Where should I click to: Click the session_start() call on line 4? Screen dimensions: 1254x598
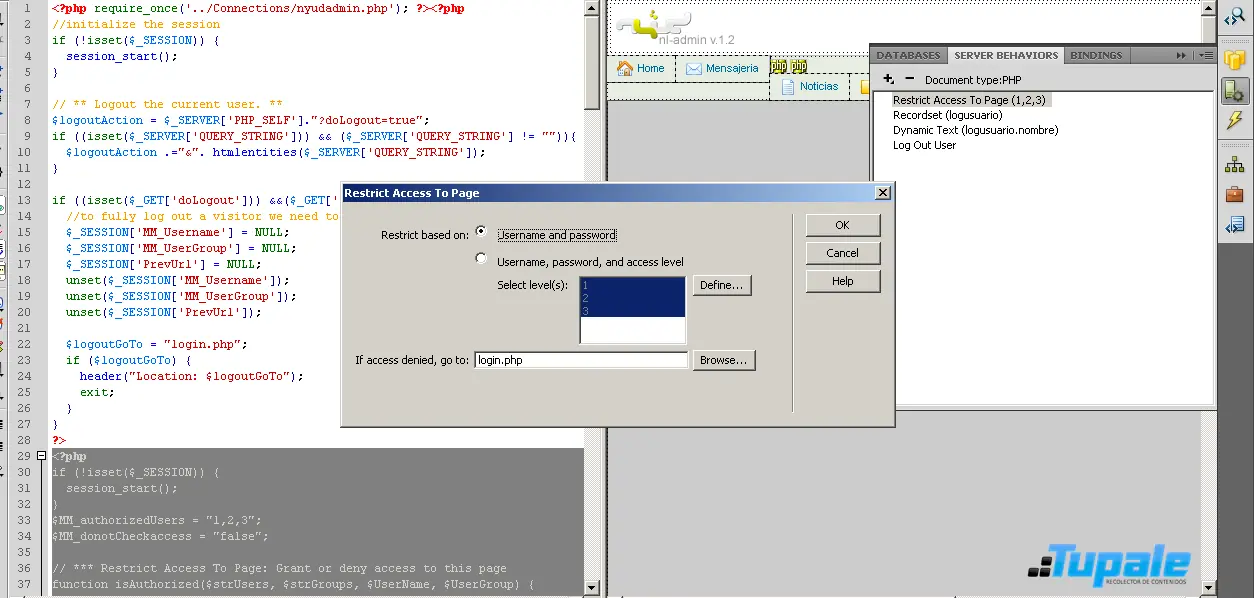121,56
